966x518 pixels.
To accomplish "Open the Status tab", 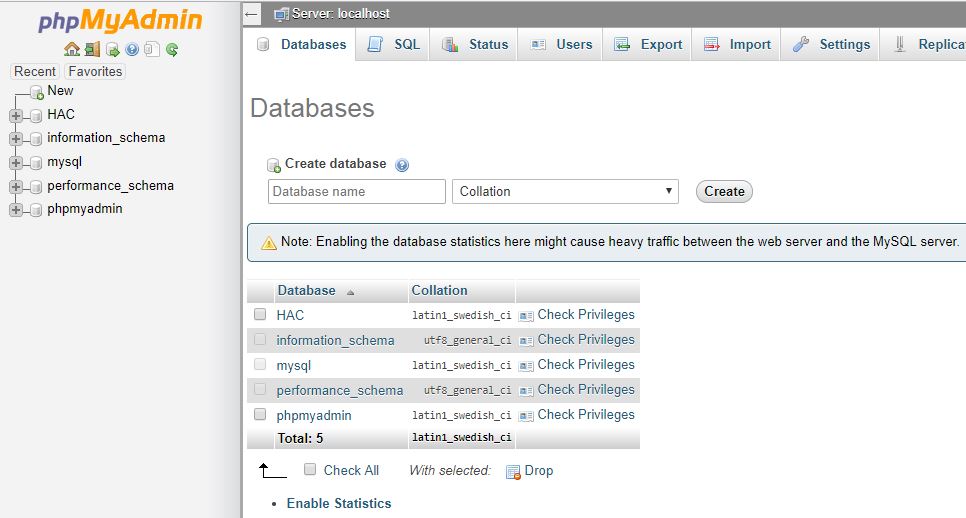I will pyautogui.click(x=474, y=44).
